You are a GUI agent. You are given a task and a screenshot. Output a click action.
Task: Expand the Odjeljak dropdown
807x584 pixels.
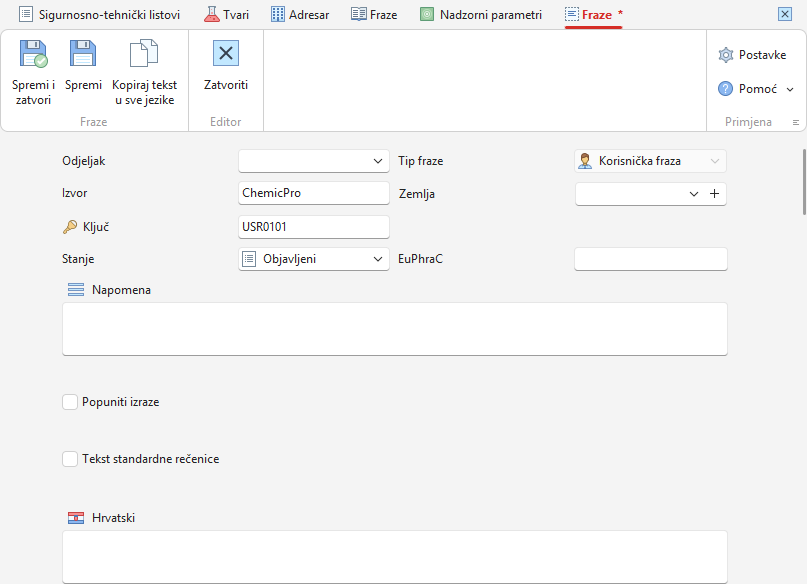(378, 161)
